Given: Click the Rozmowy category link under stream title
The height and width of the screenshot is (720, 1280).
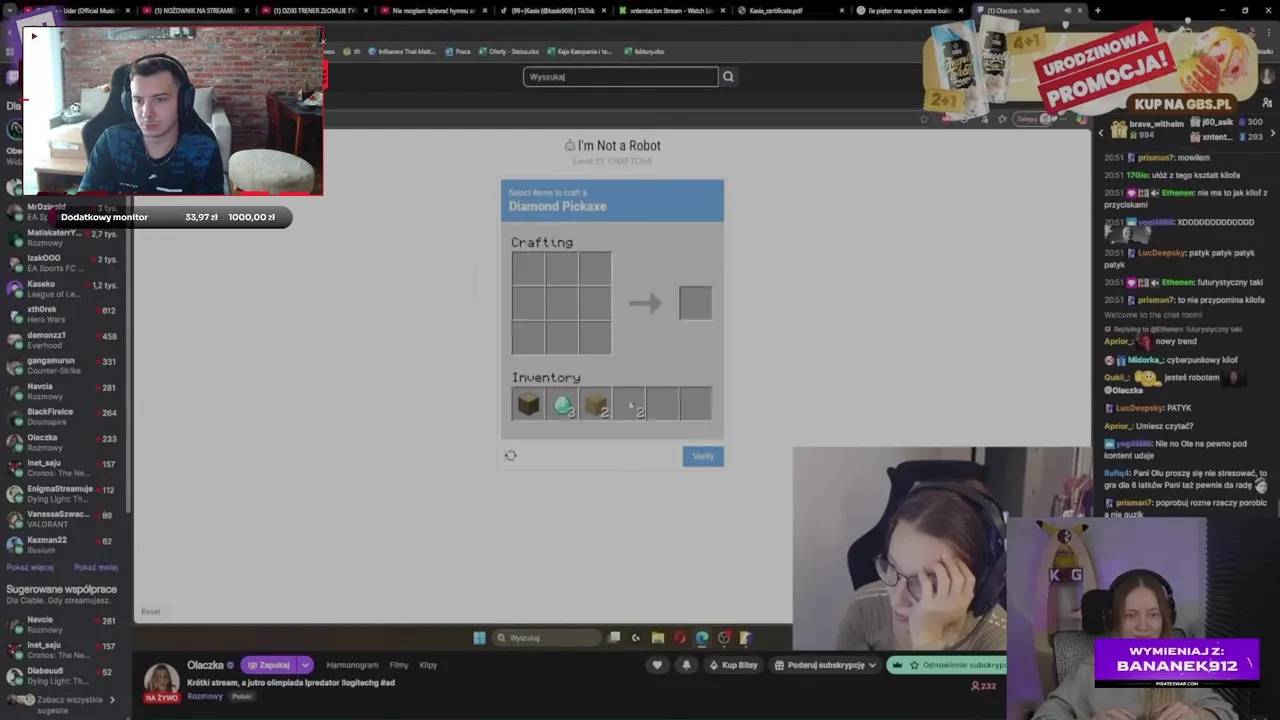Looking at the screenshot, I should pyautogui.click(x=205, y=696).
